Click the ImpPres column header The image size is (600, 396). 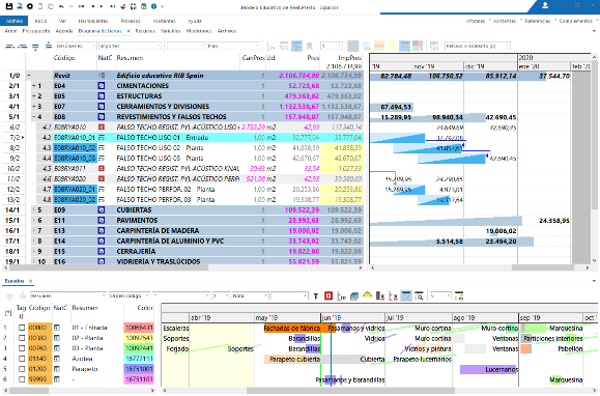[x=350, y=58]
